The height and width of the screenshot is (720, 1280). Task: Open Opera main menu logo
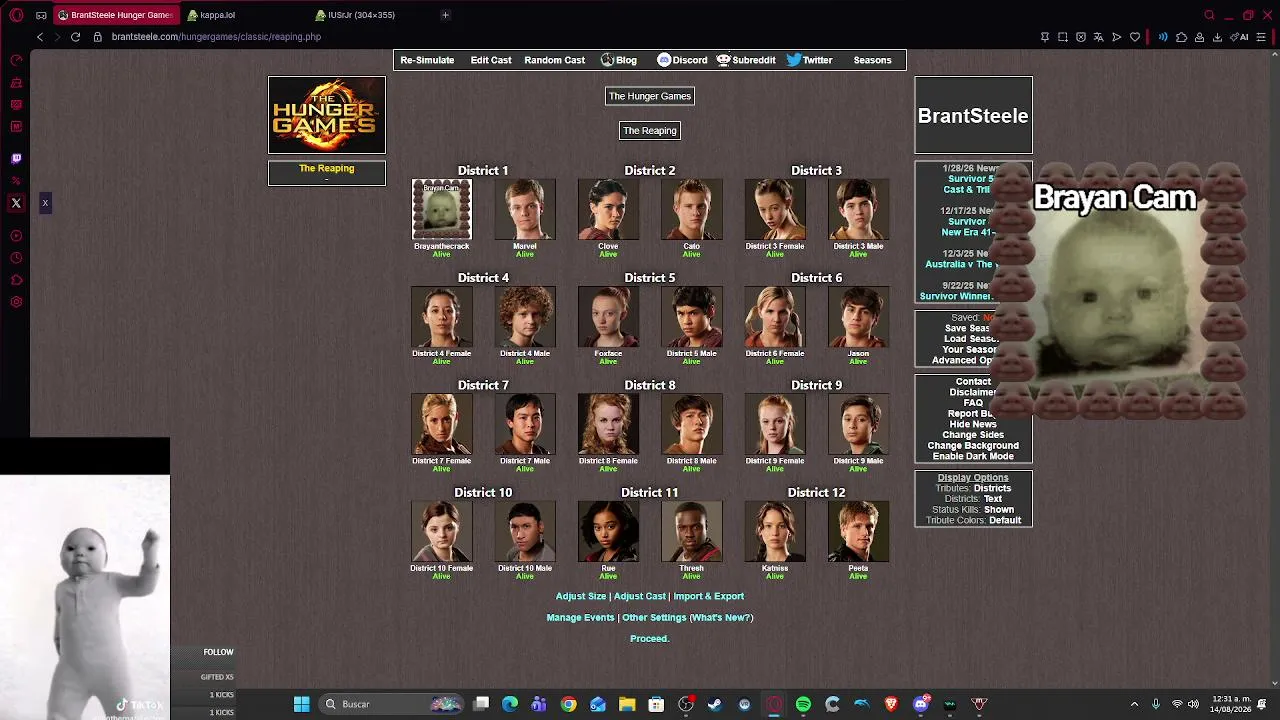point(16,15)
